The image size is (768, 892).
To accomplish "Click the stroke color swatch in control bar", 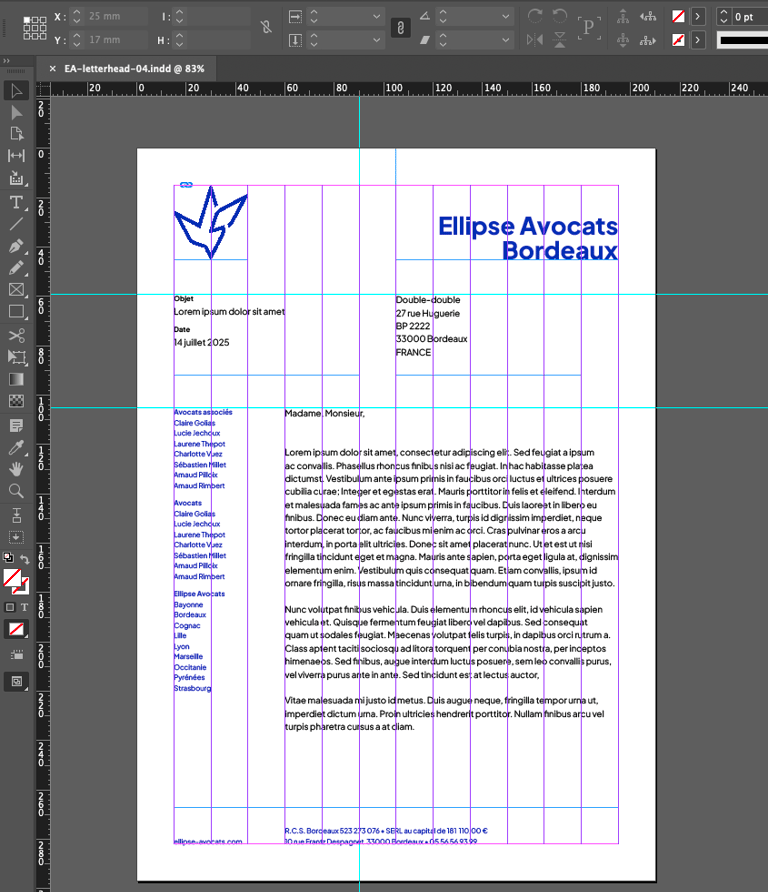I will (678, 40).
